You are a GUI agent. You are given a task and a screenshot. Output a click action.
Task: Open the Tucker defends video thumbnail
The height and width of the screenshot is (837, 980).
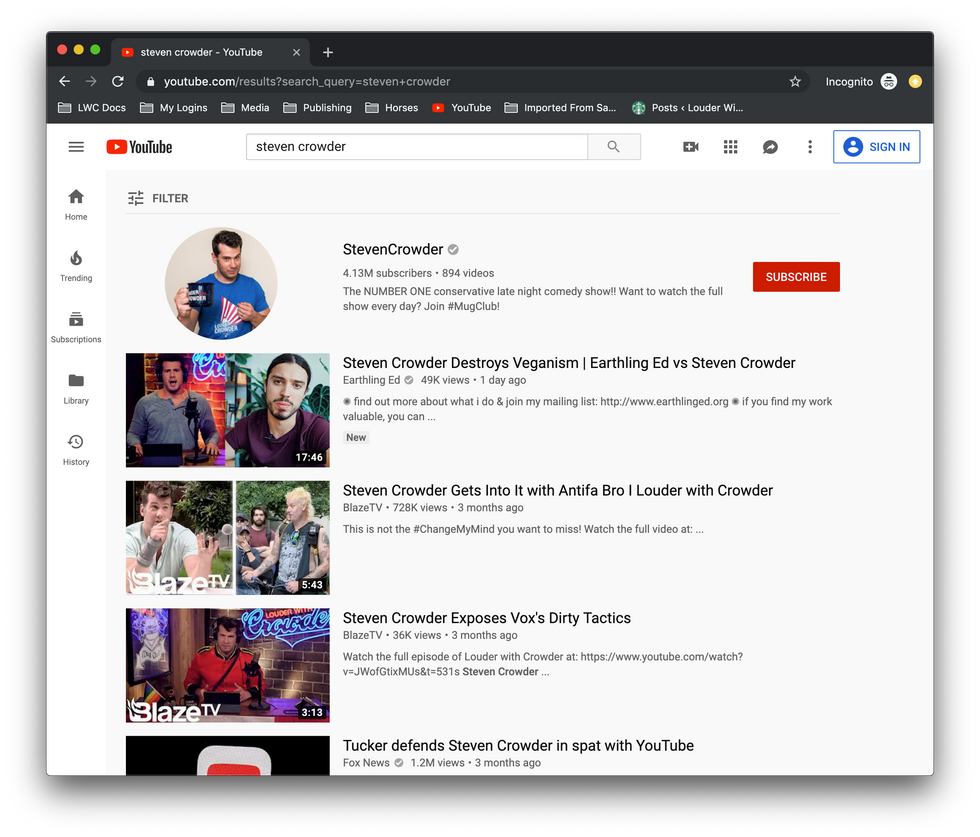228,756
